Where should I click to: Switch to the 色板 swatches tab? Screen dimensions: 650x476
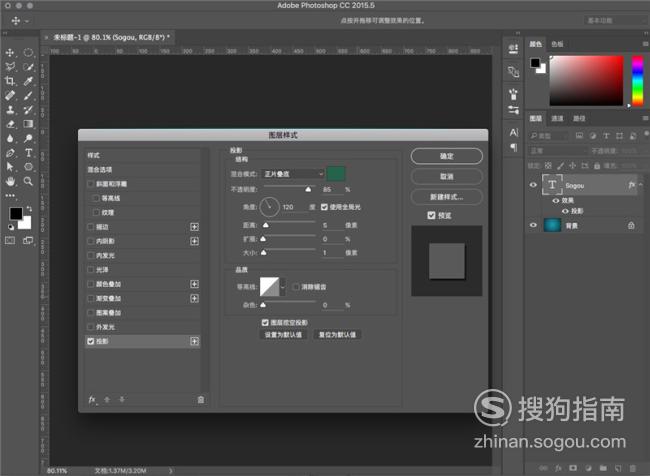(557, 44)
